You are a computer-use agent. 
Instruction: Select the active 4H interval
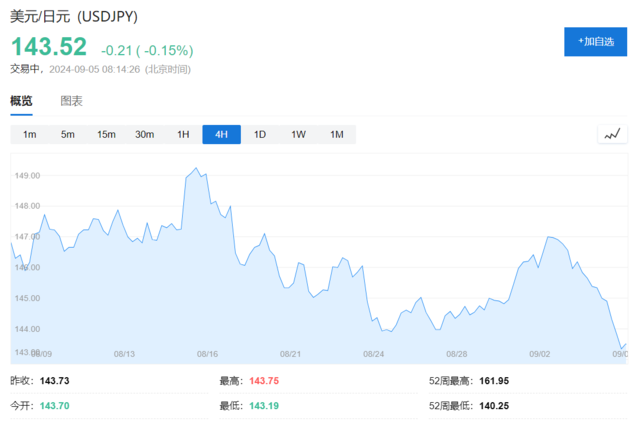(x=221, y=135)
